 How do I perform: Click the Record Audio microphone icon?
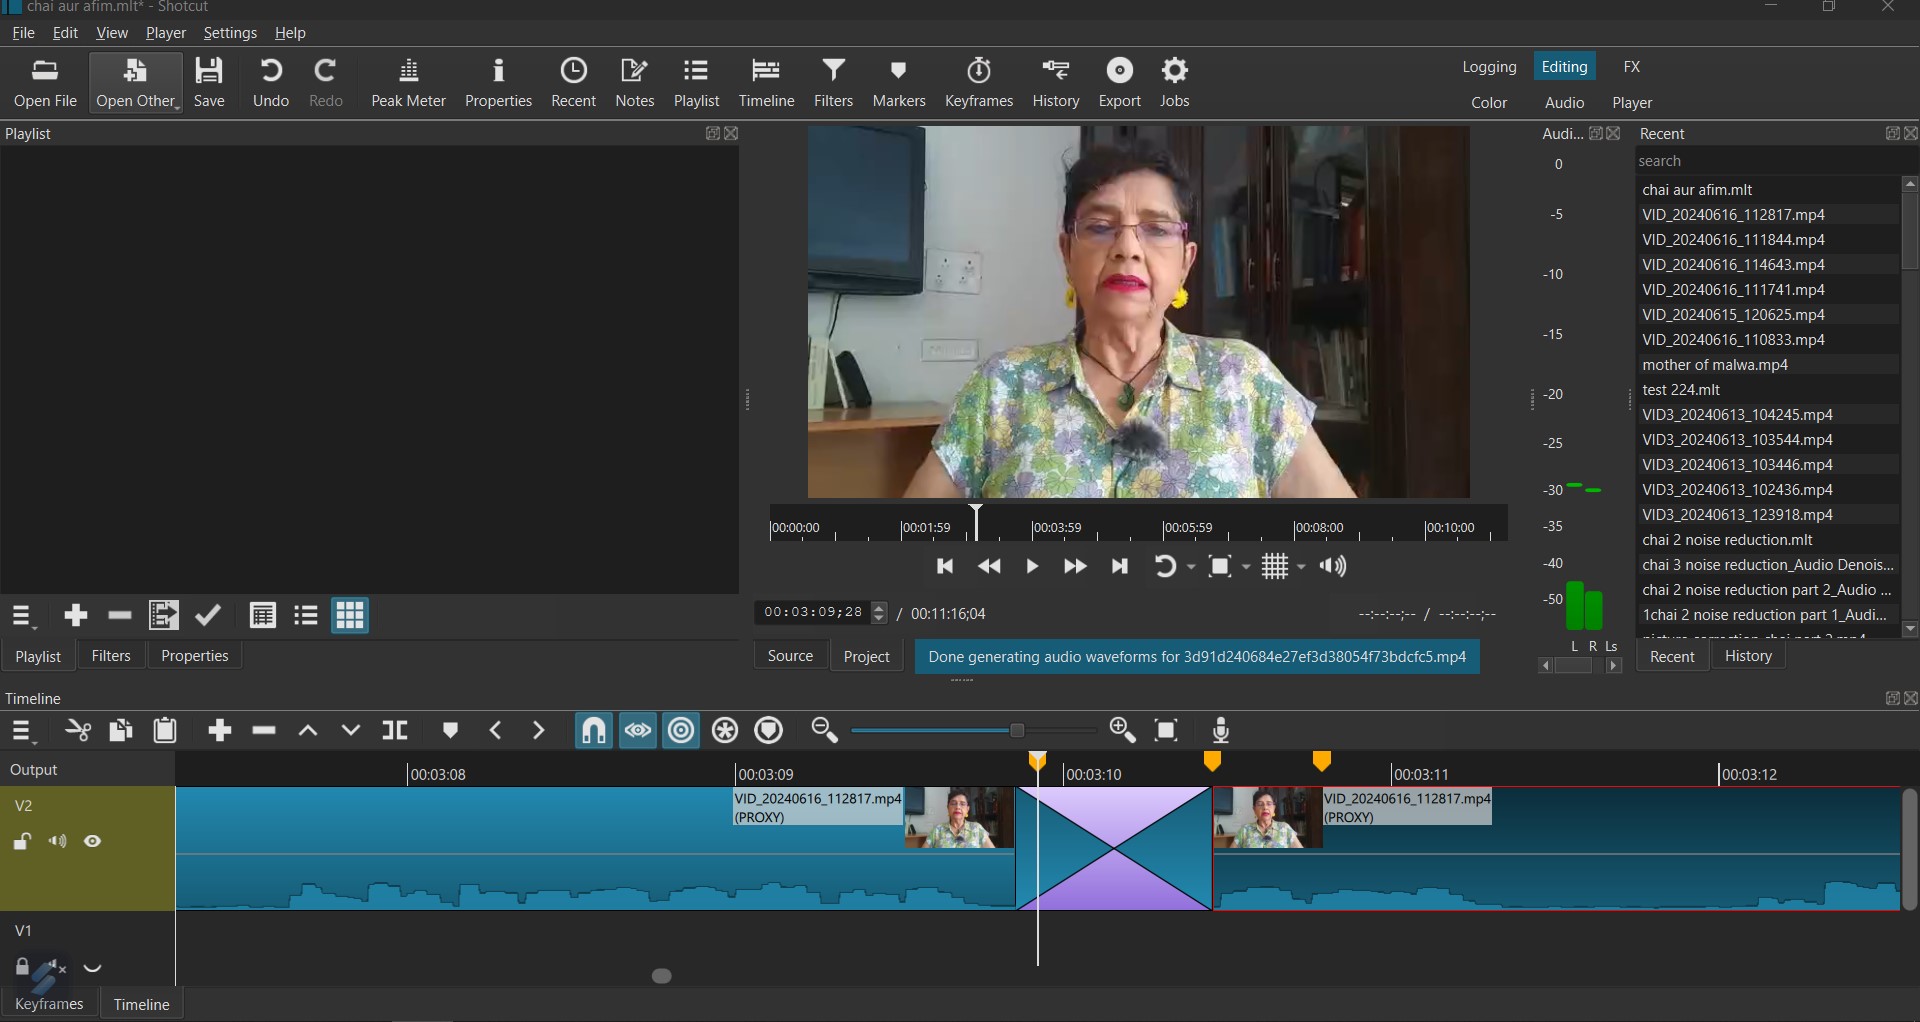pos(1220,731)
